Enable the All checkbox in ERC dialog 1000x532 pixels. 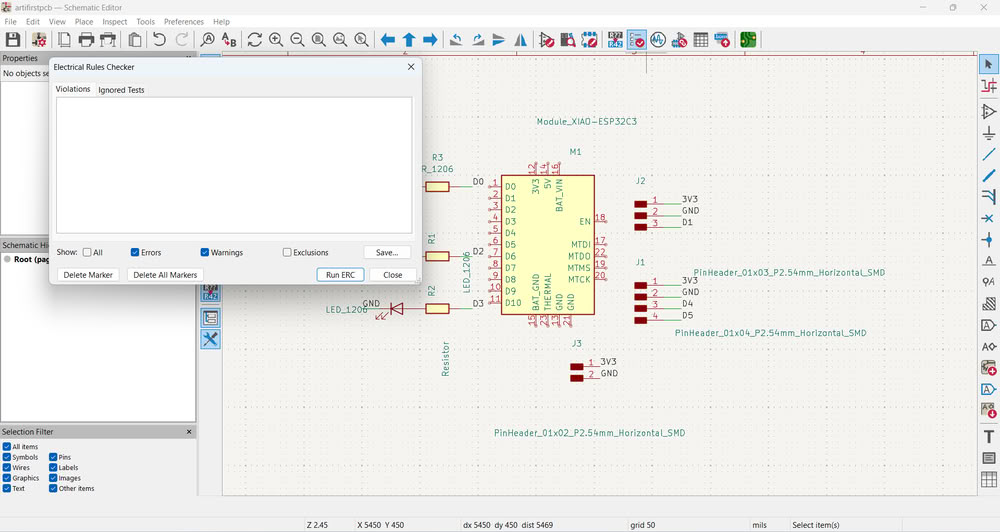click(x=87, y=253)
